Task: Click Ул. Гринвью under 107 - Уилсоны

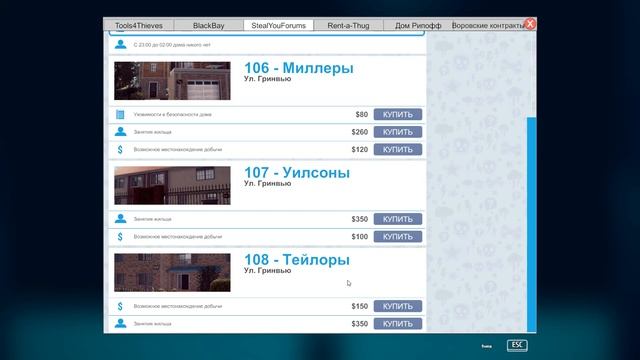Action: click(267, 183)
